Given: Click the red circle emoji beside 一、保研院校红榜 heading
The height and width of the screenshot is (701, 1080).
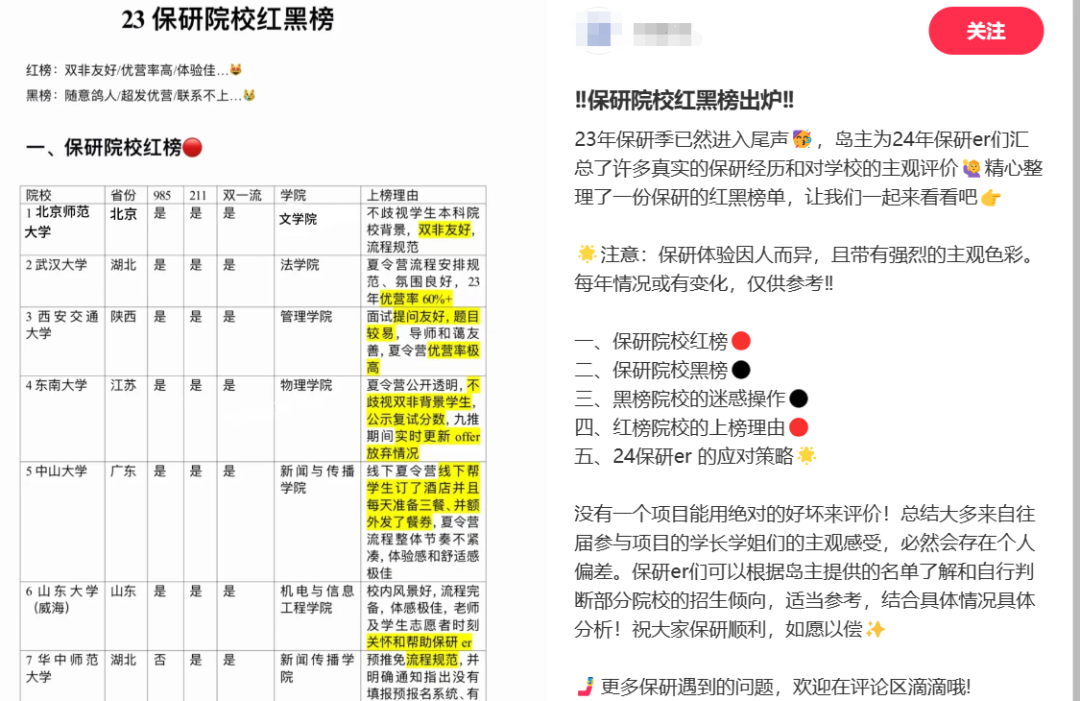Looking at the screenshot, I should 192,147.
